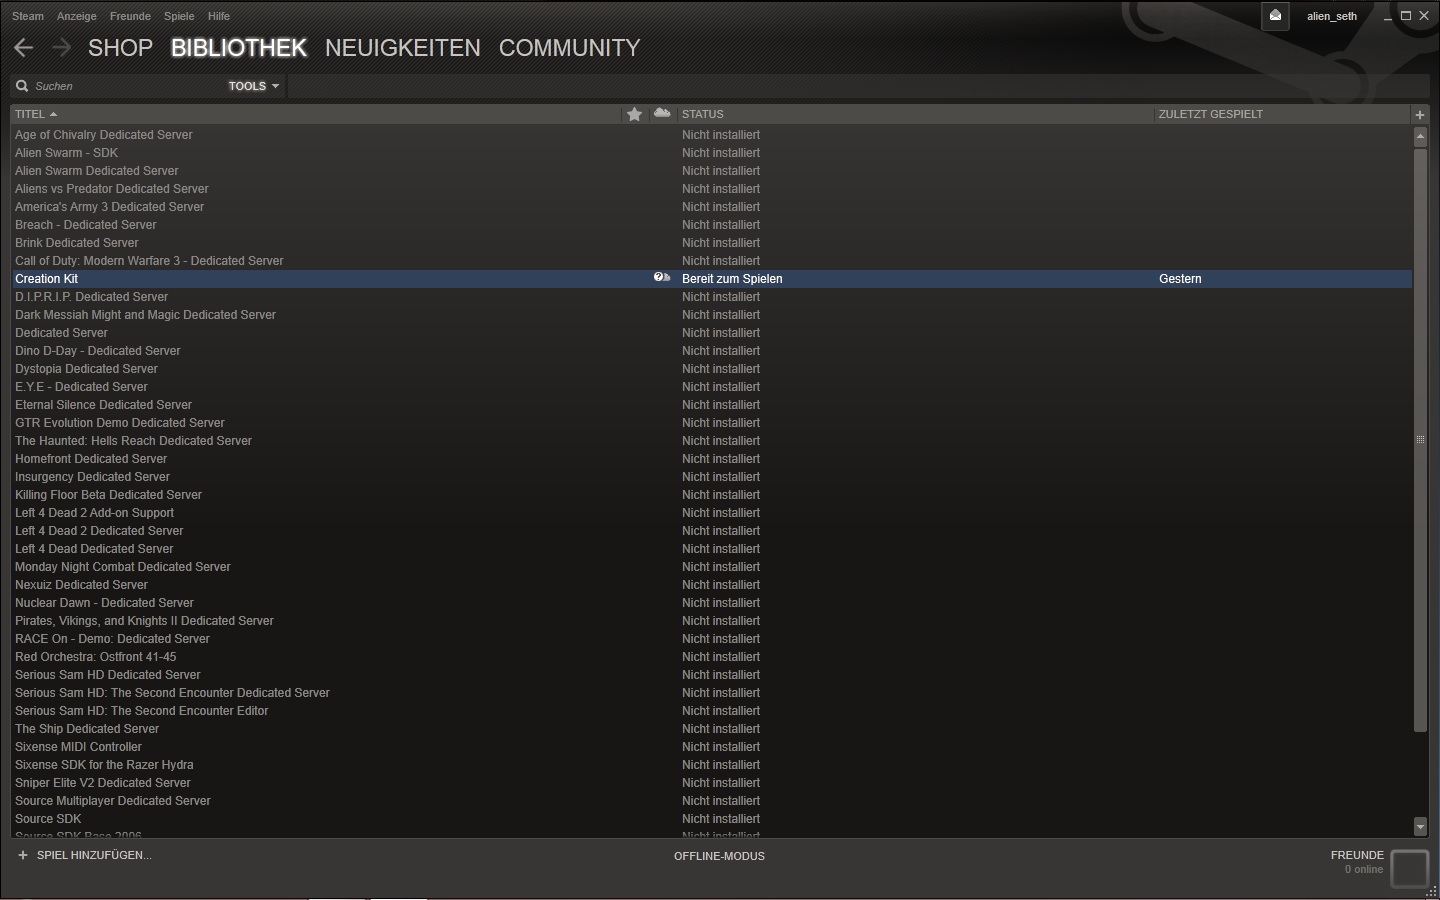The image size is (1440, 900).
Task: Click the magnifier search icon
Action: pyautogui.click(x=22, y=86)
